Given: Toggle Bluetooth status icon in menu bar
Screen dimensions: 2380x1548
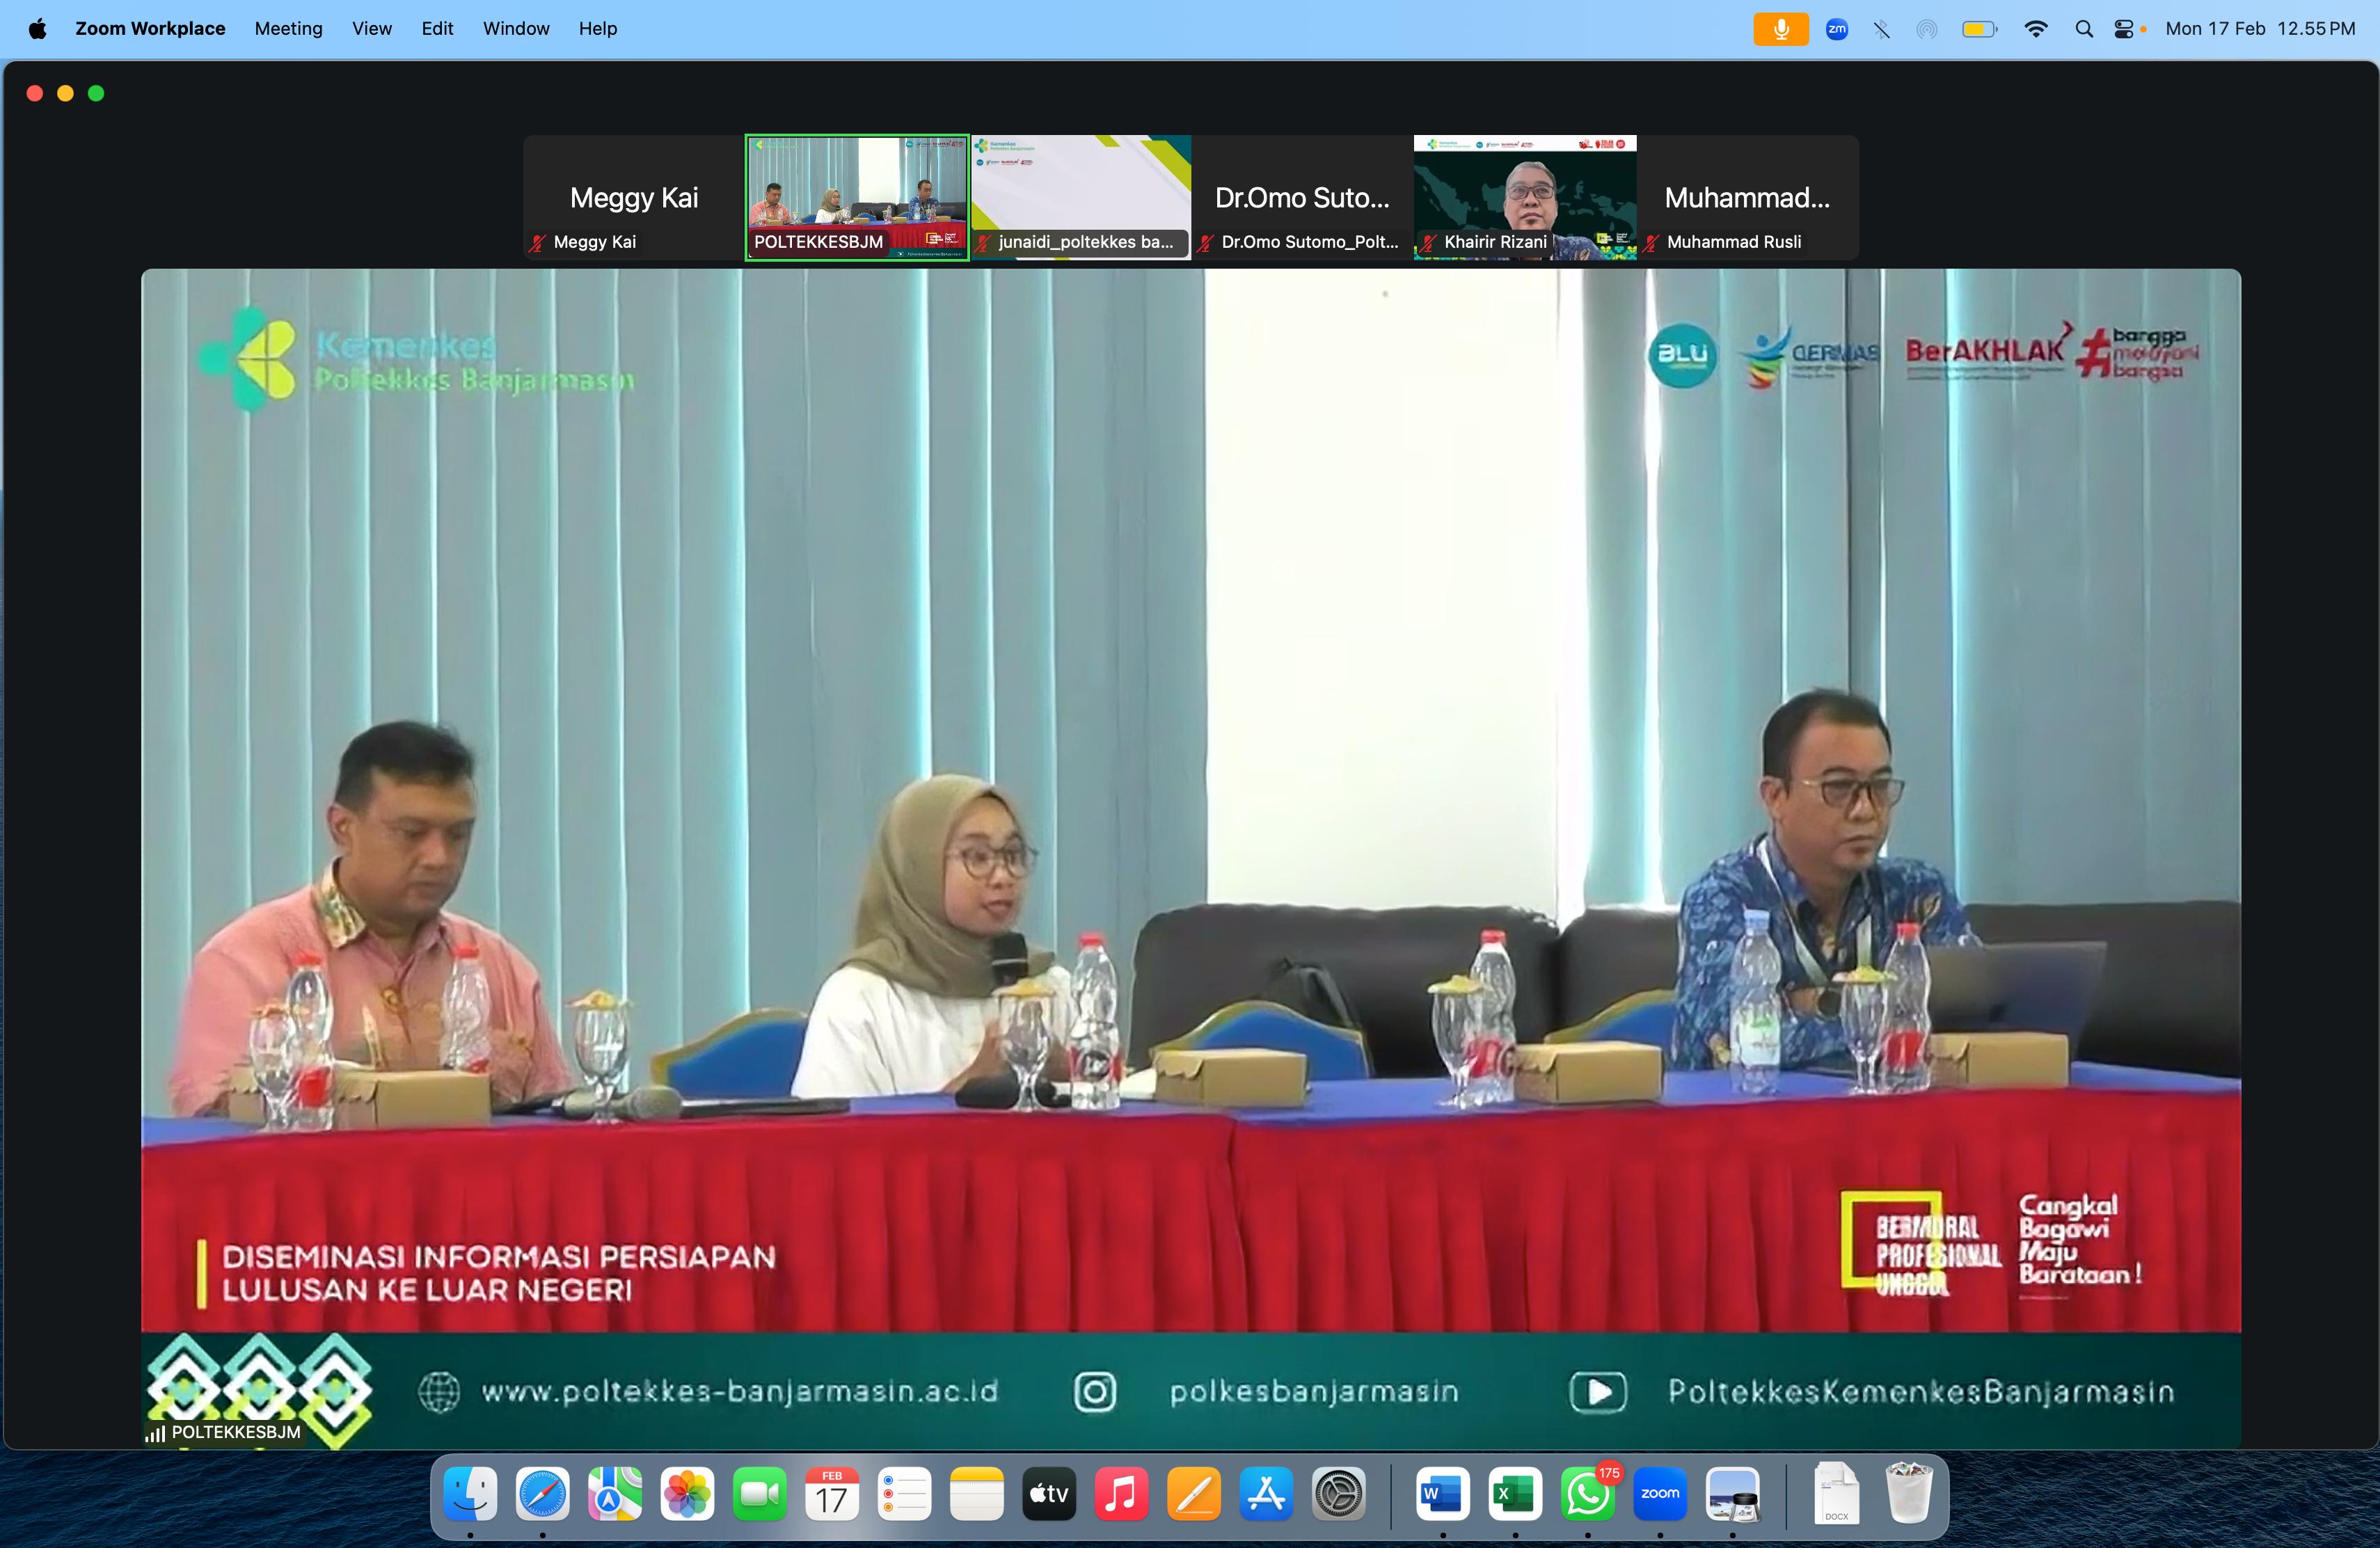Looking at the screenshot, I should click(x=1881, y=29).
